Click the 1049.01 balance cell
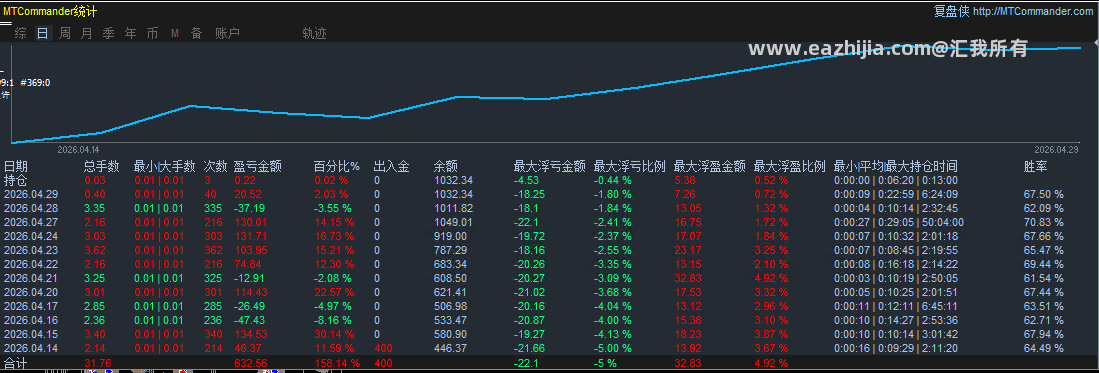The height and width of the screenshot is (373, 1099). [x=453, y=222]
